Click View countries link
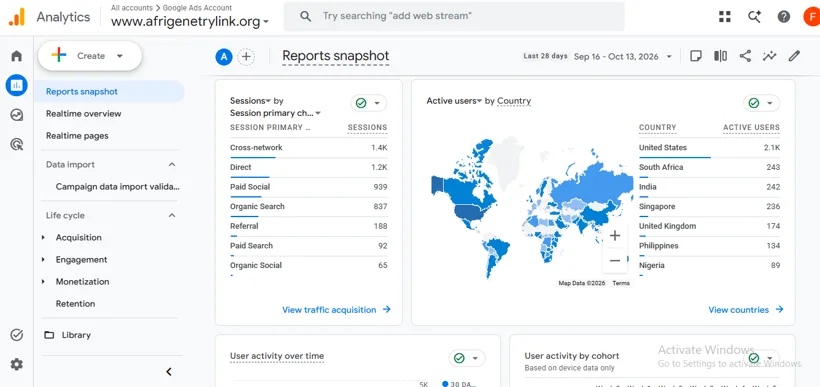Screen dimensions: 820x387 point(746,310)
